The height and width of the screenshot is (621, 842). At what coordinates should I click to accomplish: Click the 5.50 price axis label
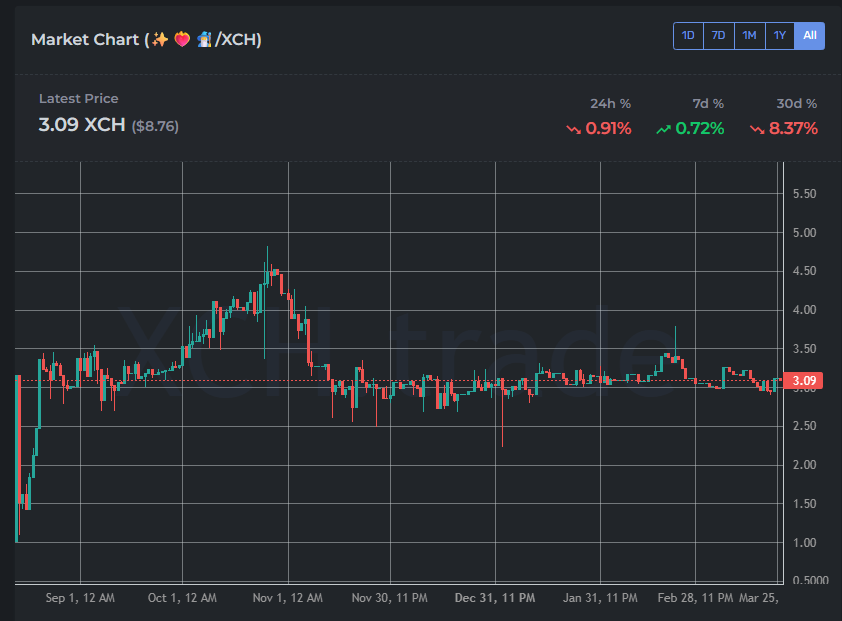click(804, 194)
